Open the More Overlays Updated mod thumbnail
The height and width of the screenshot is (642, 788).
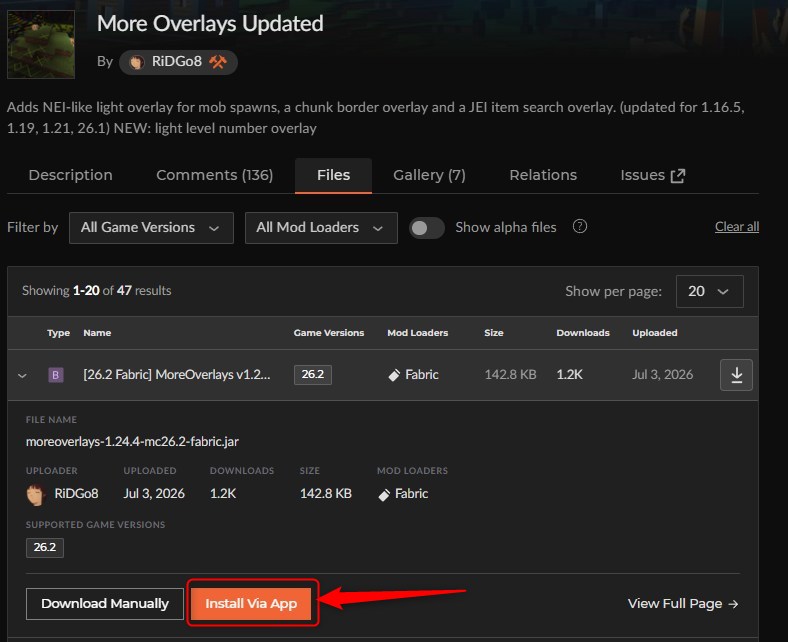(41, 45)
